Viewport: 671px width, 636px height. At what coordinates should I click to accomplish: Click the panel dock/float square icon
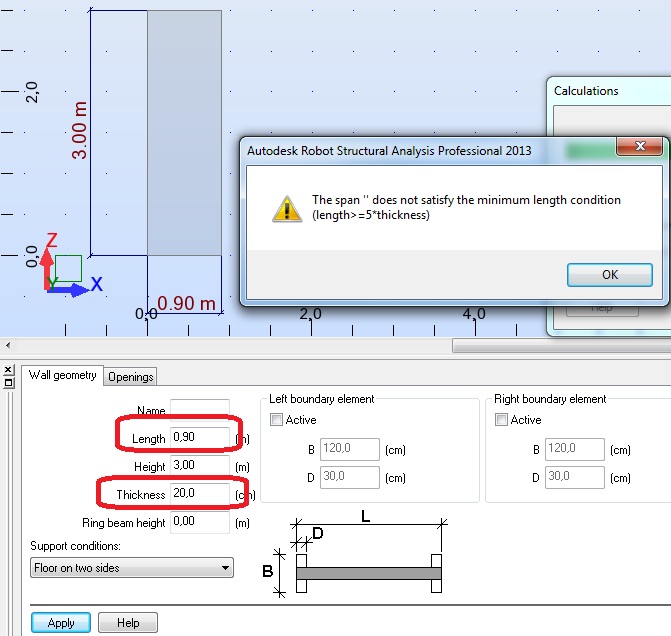(8, 383)
